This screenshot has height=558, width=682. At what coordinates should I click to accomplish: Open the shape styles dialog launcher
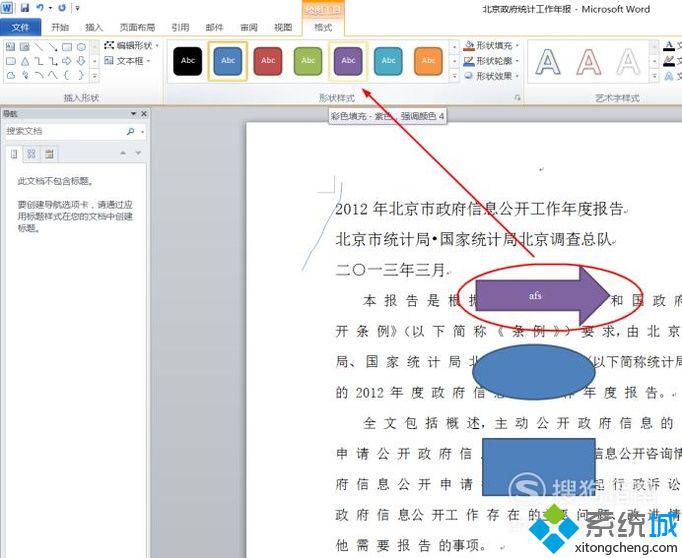coord(517,98)
